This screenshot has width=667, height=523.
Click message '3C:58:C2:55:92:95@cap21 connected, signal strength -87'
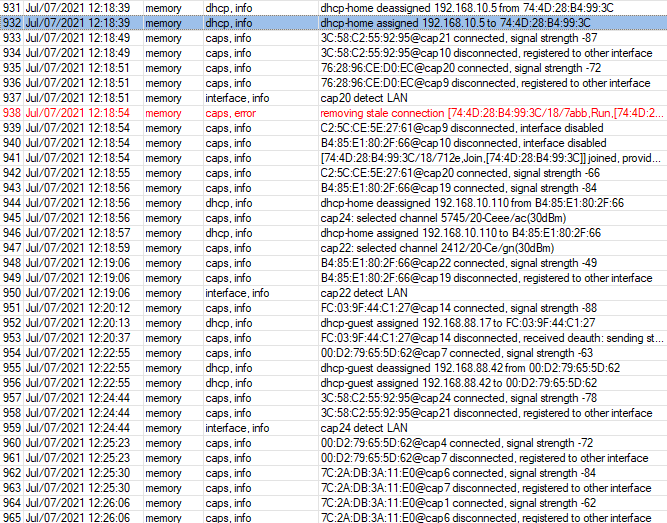pyautogui.click(x=459, y=38)
